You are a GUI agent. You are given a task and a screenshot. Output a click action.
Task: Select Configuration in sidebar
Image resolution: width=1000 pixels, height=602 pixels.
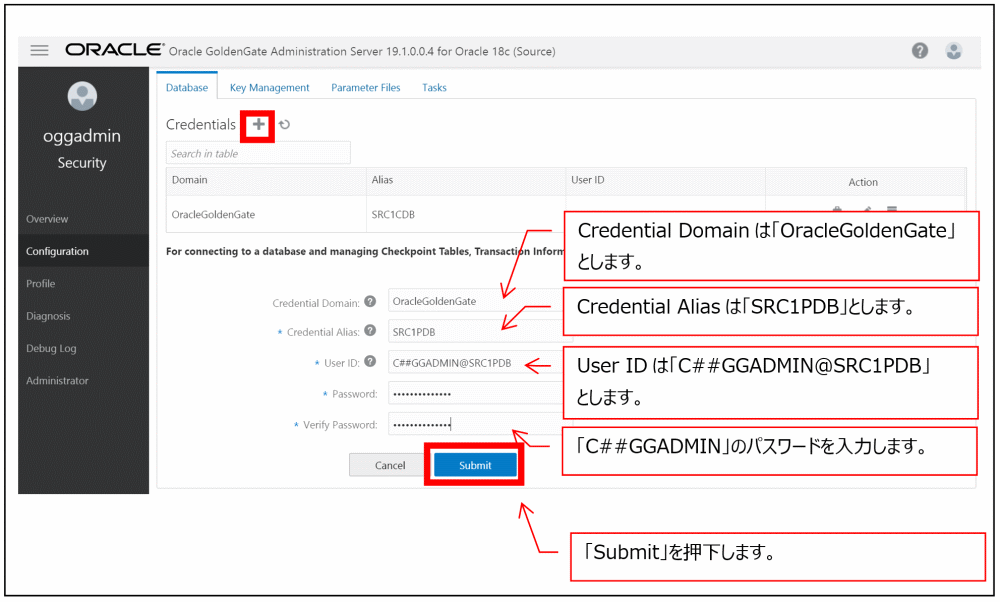click(x=84, y=251)
